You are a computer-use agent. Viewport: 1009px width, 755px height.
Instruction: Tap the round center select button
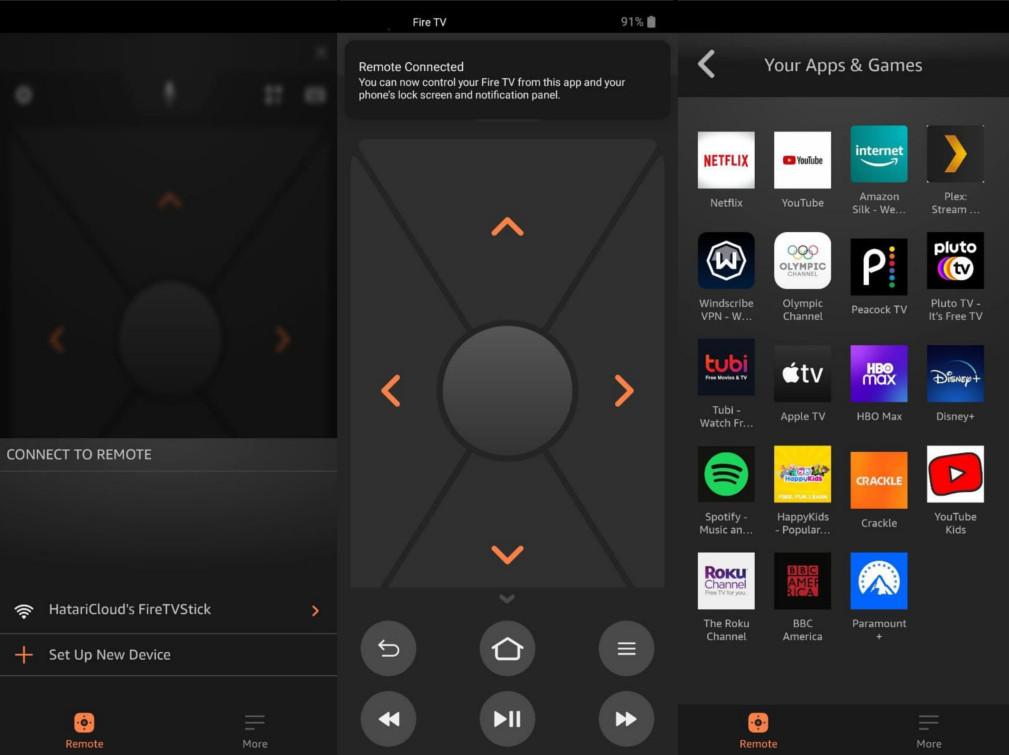(x=507, y=391)
